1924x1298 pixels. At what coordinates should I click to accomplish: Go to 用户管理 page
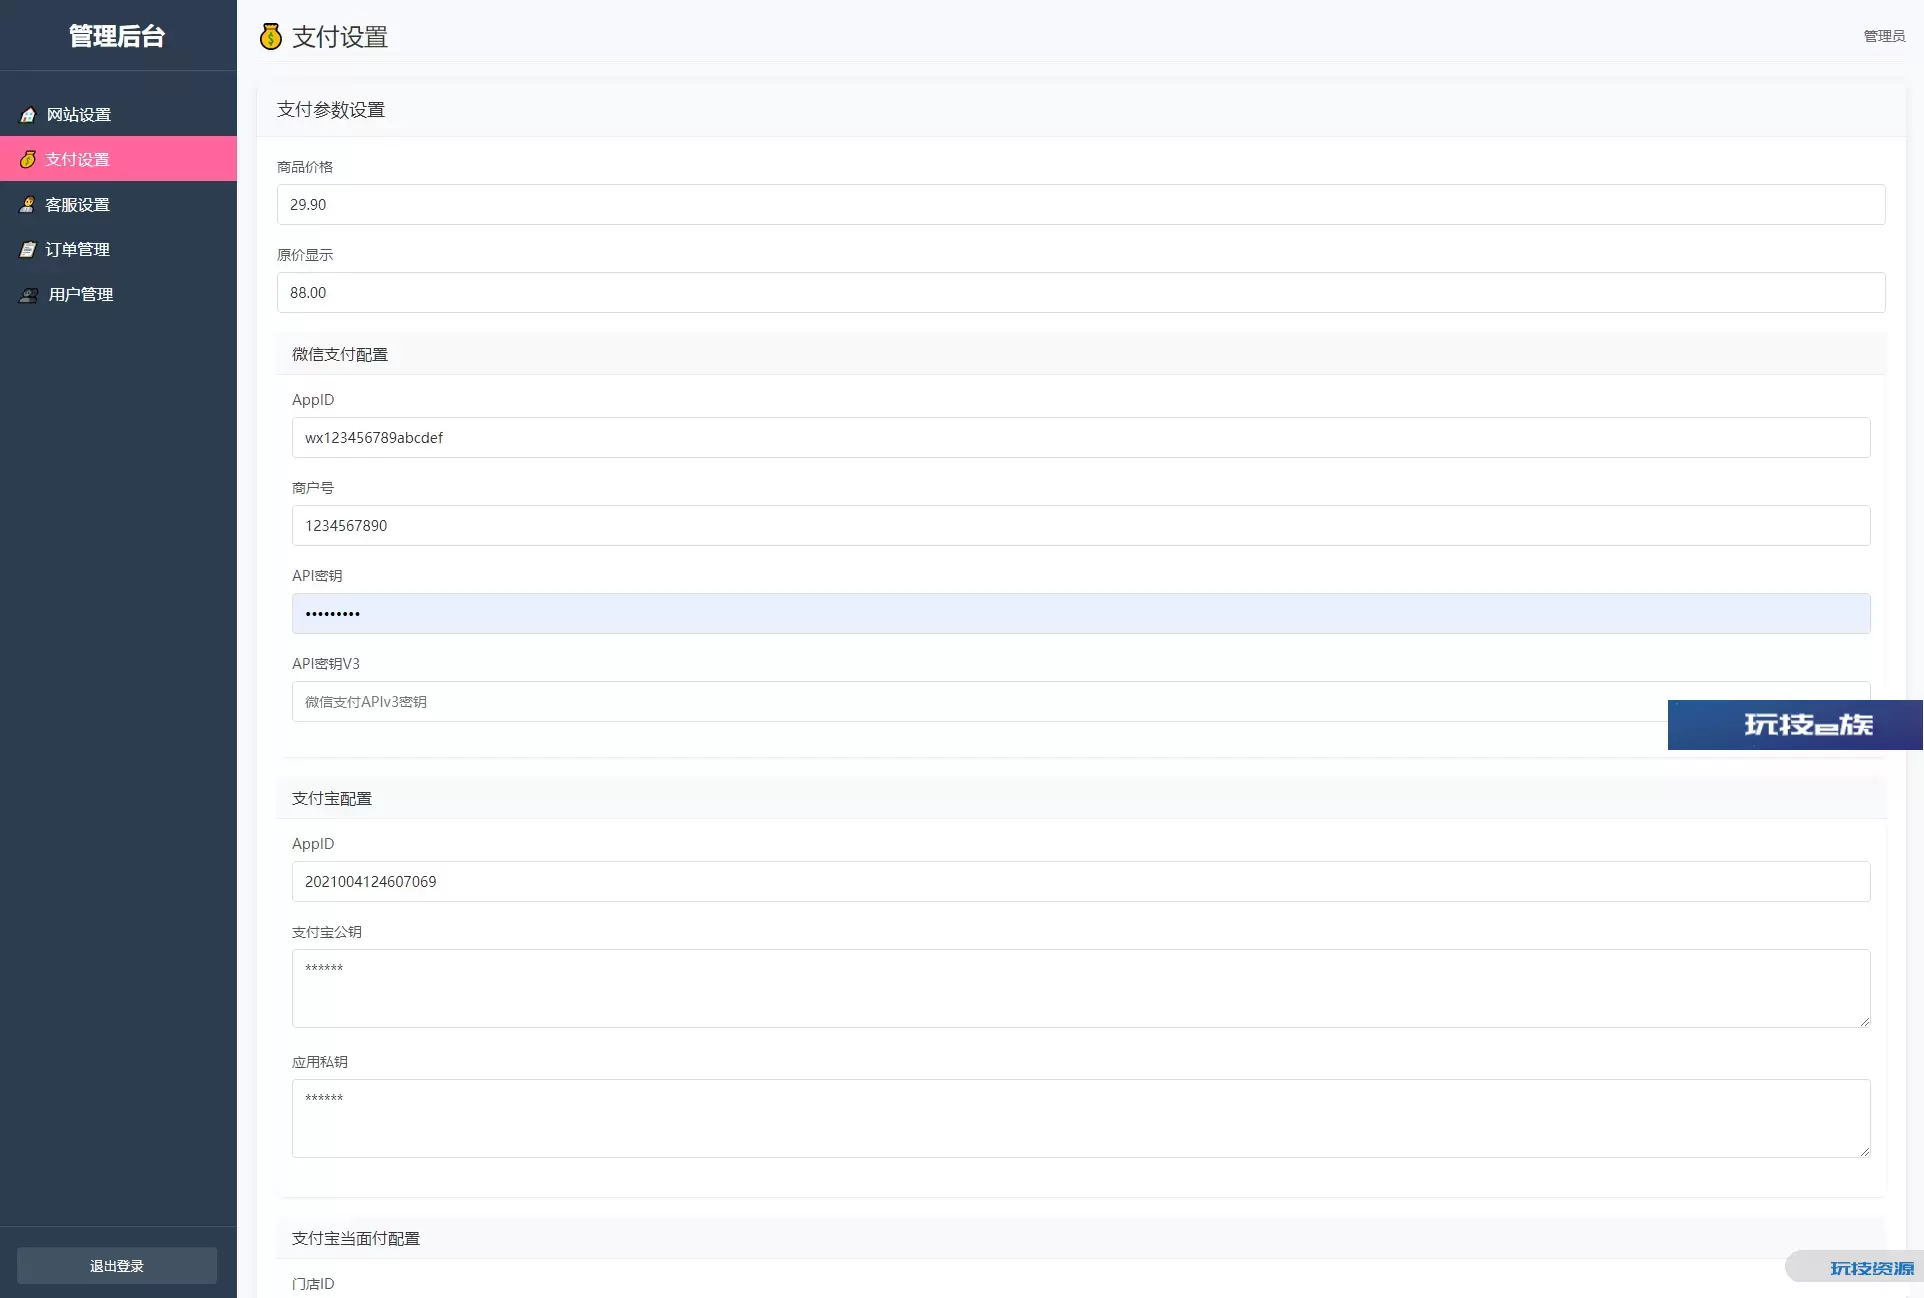pos(81,295)
